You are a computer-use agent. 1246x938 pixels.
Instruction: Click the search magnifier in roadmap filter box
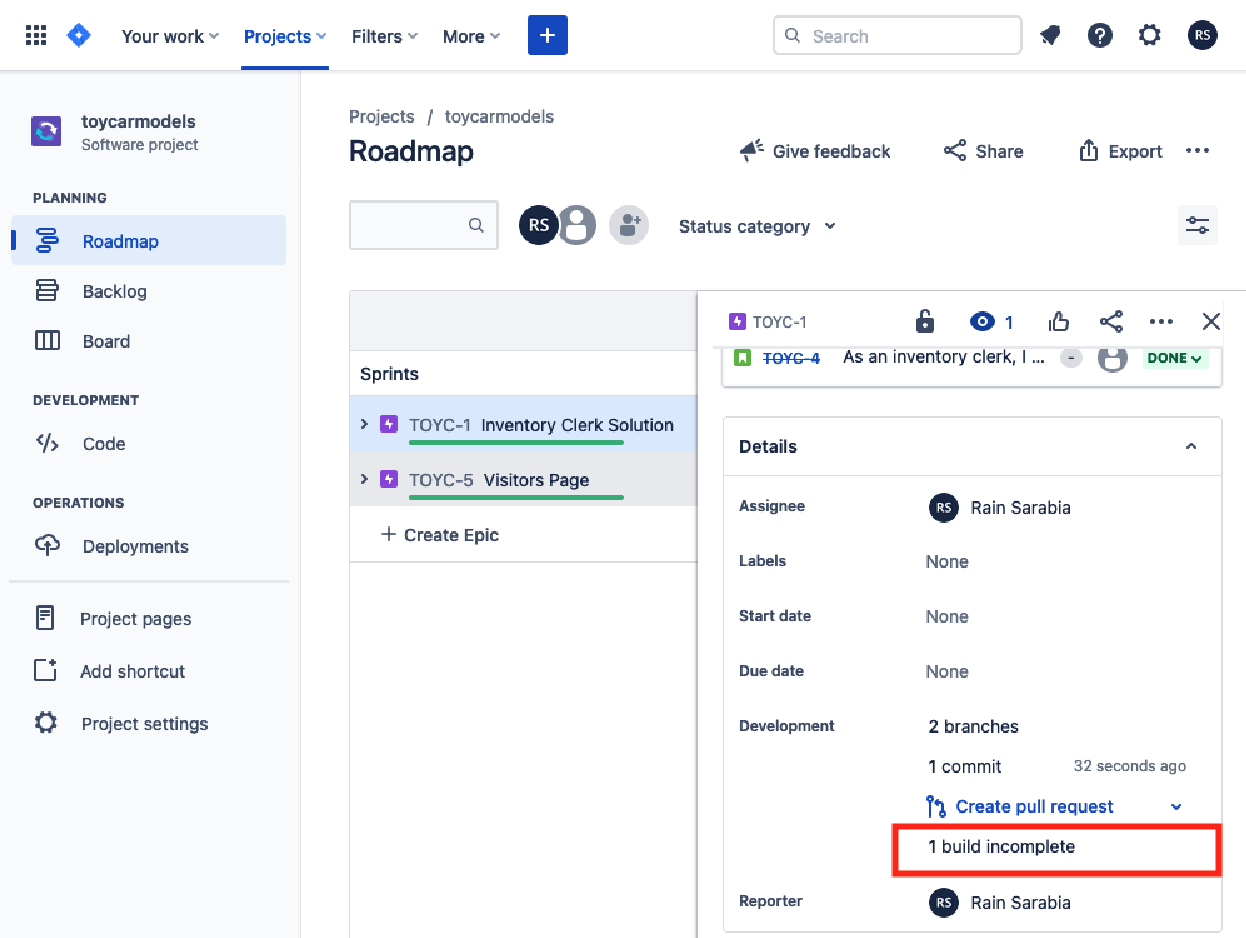coord(477,225)
